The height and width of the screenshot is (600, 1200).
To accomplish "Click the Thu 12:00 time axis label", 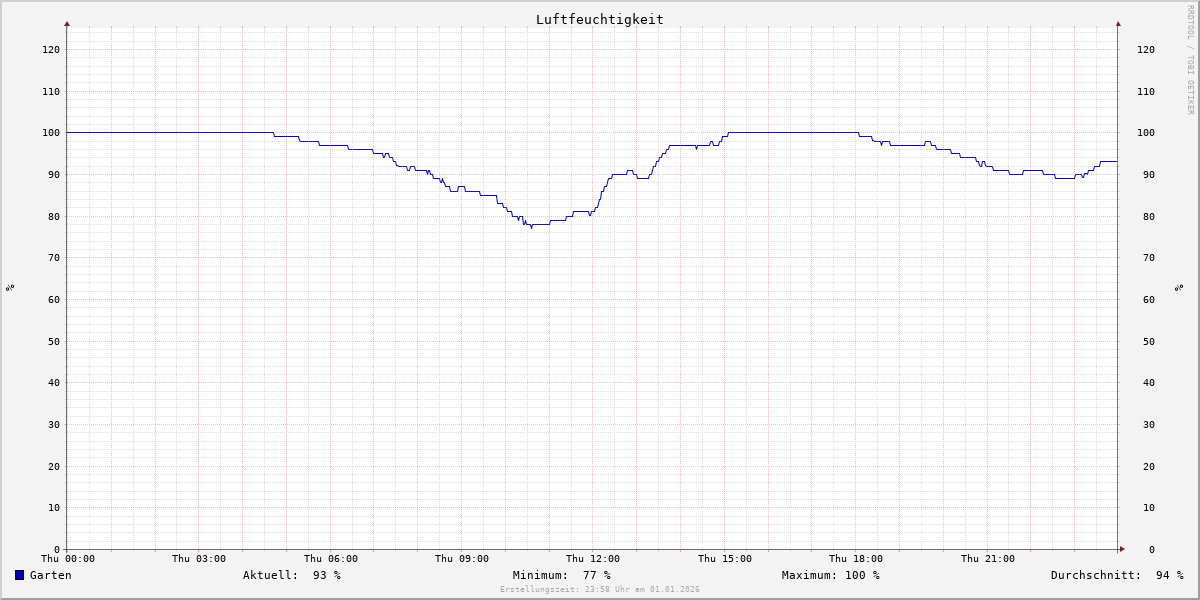I will [x=593, y=559].
